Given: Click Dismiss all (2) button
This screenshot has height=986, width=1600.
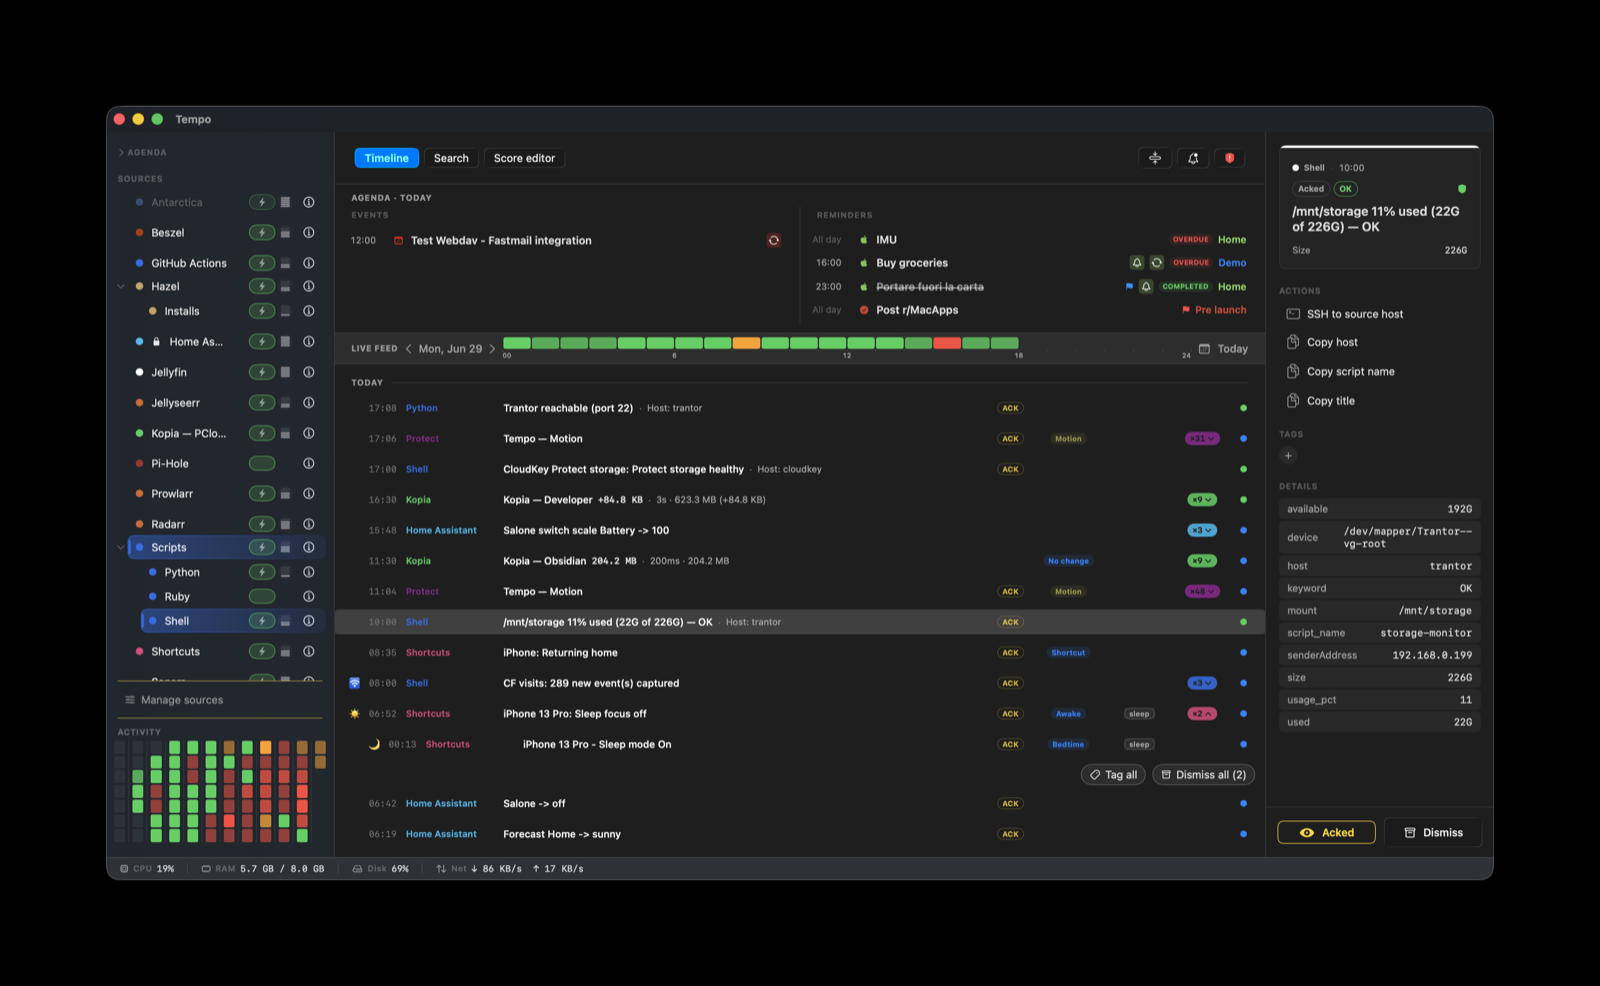Looking at the screenshot, I should [x=1203, y=775].
